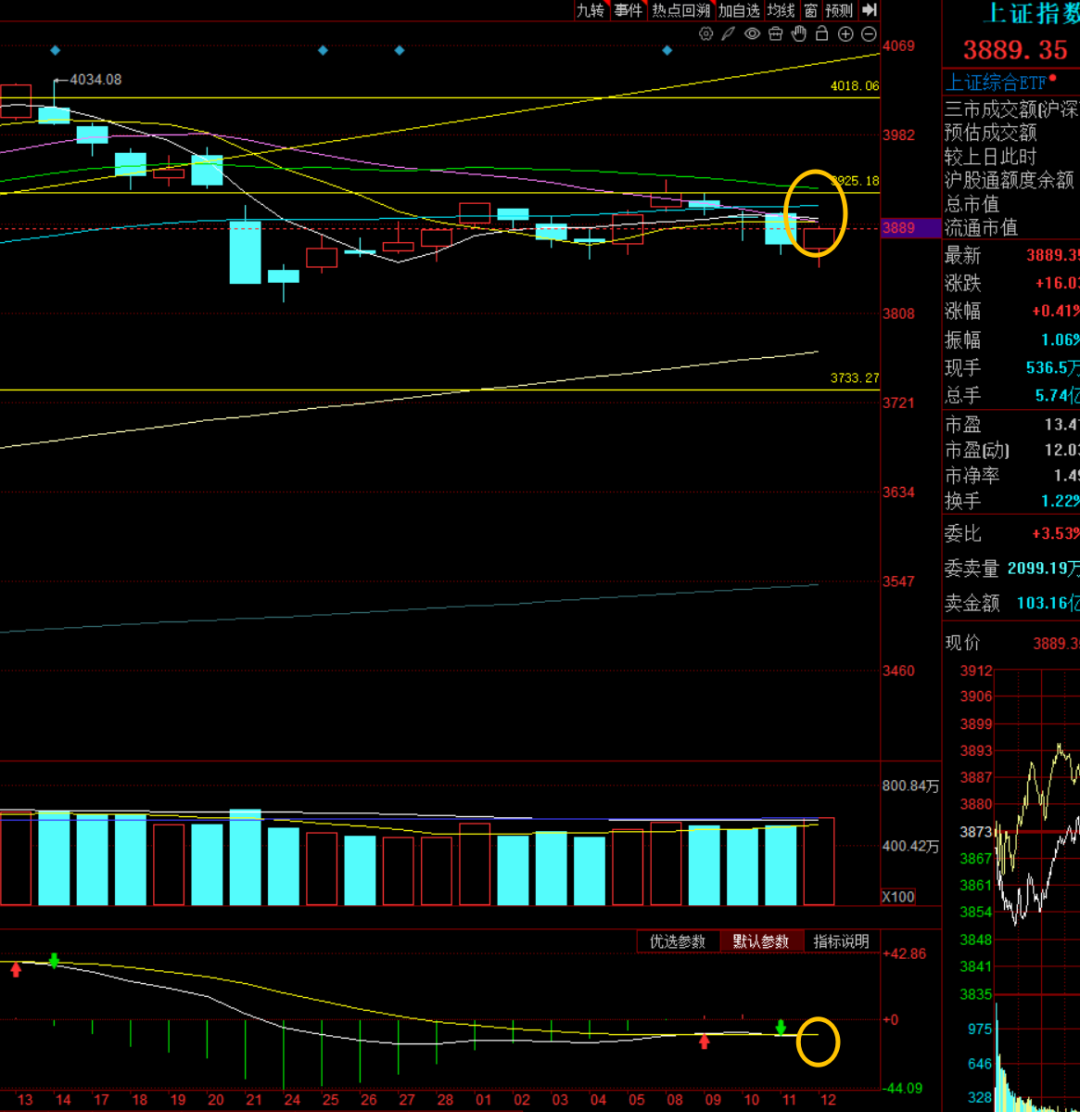Image resolution: width=1080 pixels, height=1112 pixels.
Task: Switch to 默认参数 parameters
Action: [x=761, y=942]
